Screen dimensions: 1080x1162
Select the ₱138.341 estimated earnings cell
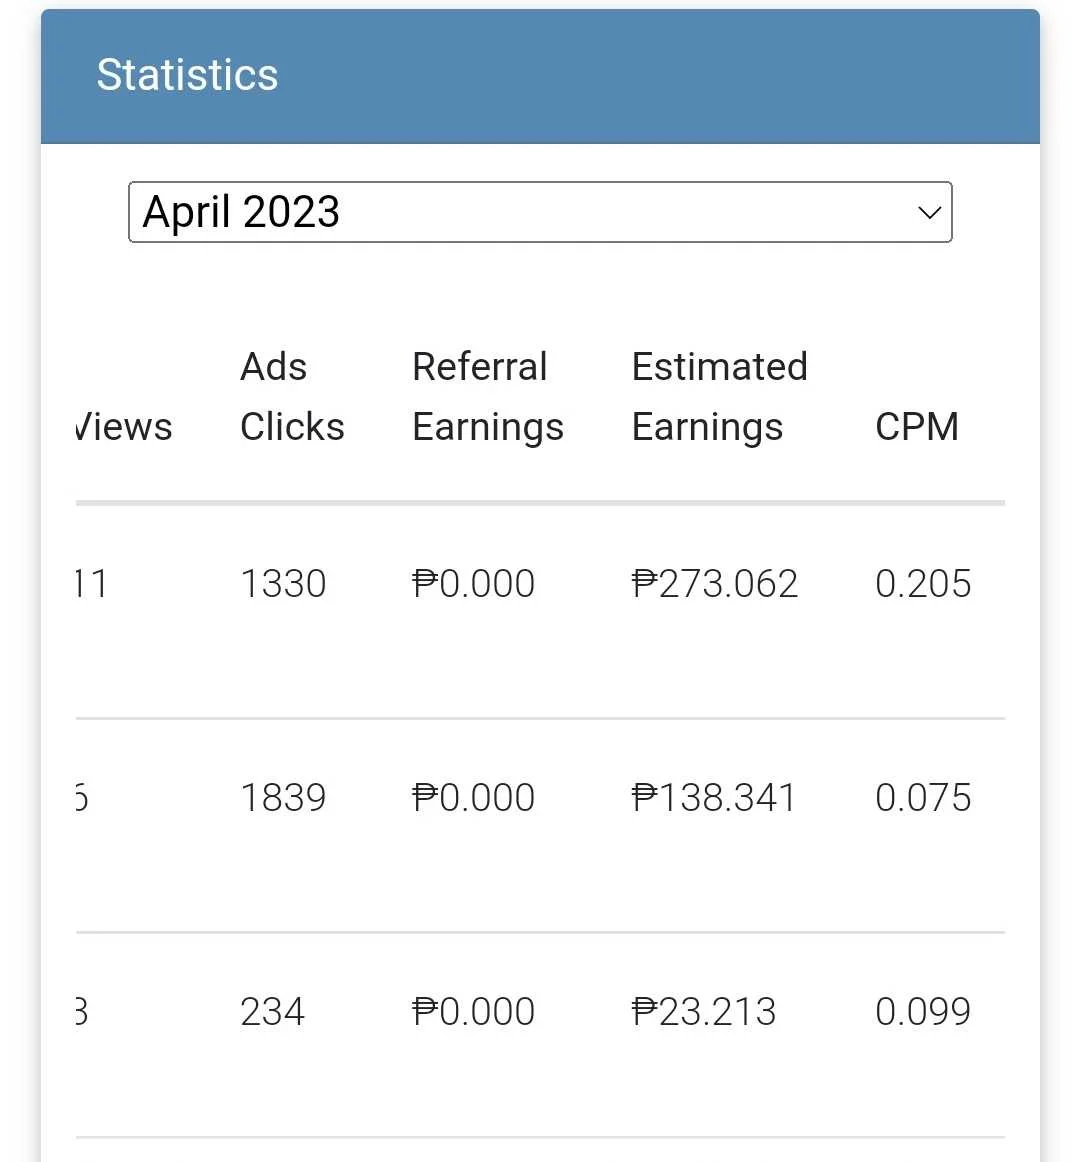tap(714, 798)
